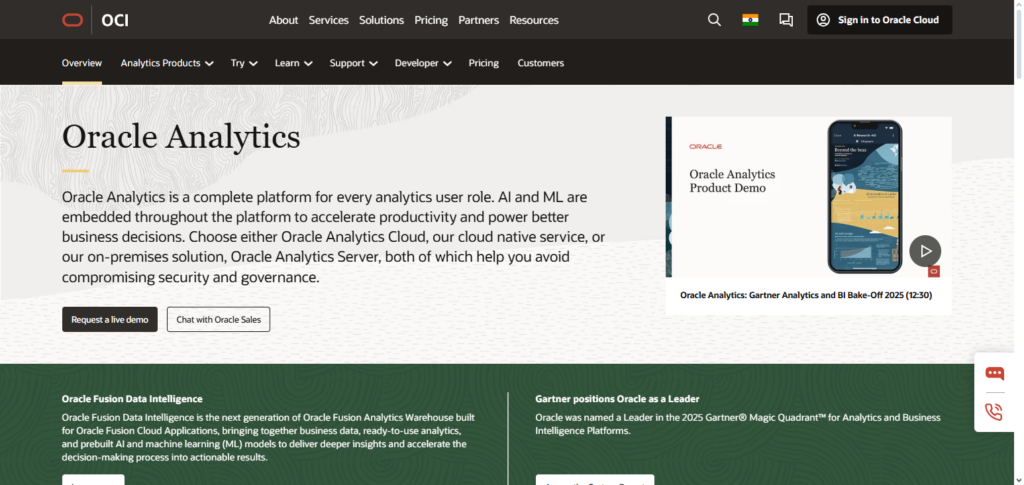The image size is (1024, 485).
Task: Click Chat with Oracle Sales button
Action: click(218, 319)
